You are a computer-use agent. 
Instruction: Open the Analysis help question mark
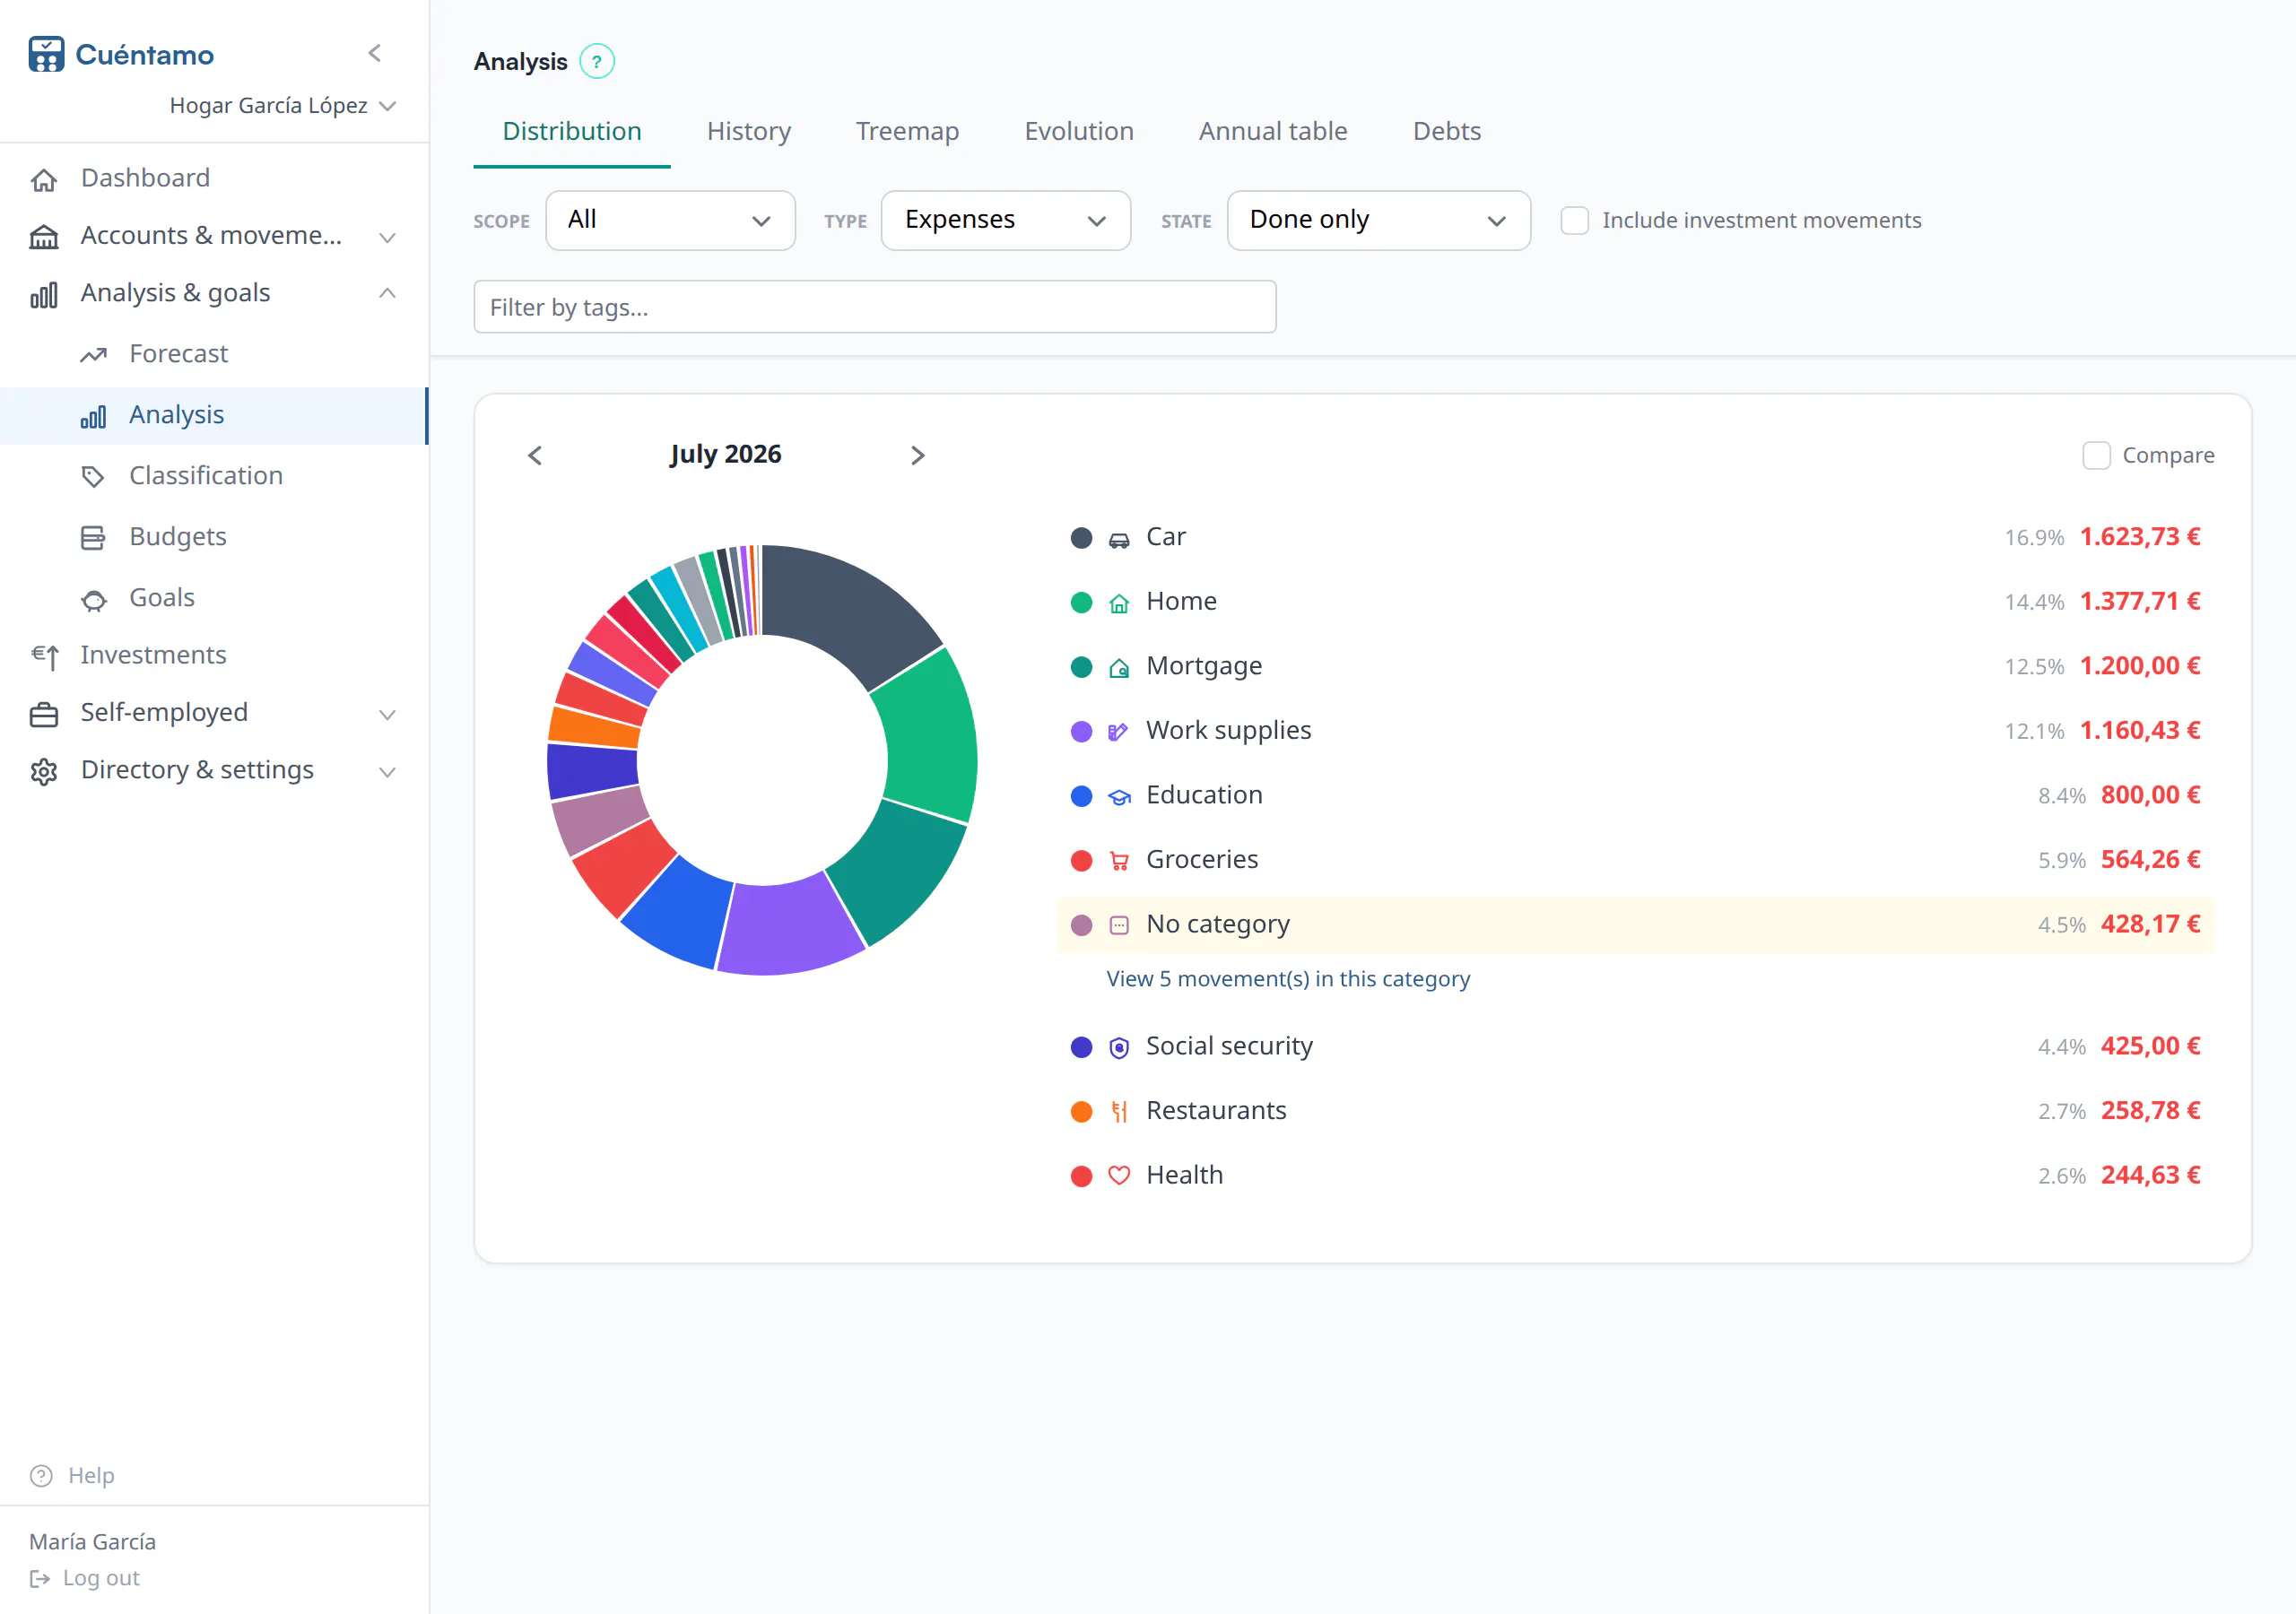(597, 62)
